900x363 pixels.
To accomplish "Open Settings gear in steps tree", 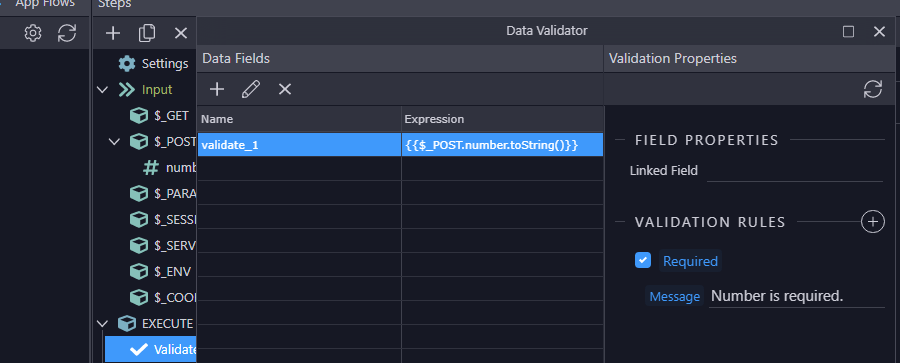I will tap(127, 63).
